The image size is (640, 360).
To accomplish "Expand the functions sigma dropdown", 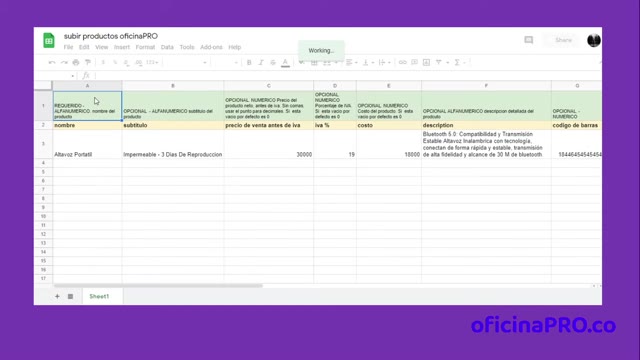I will point(460,62).
